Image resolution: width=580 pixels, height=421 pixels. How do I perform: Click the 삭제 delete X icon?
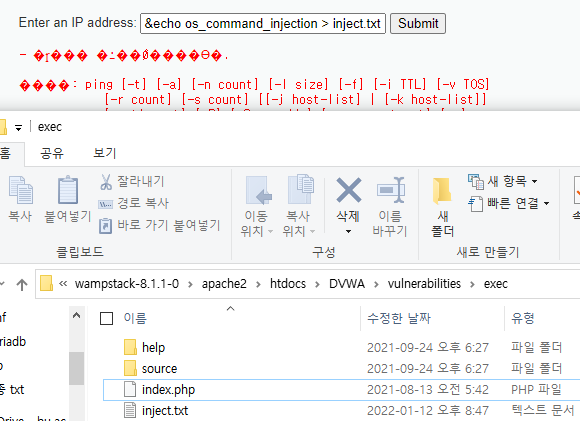point(348,190)
